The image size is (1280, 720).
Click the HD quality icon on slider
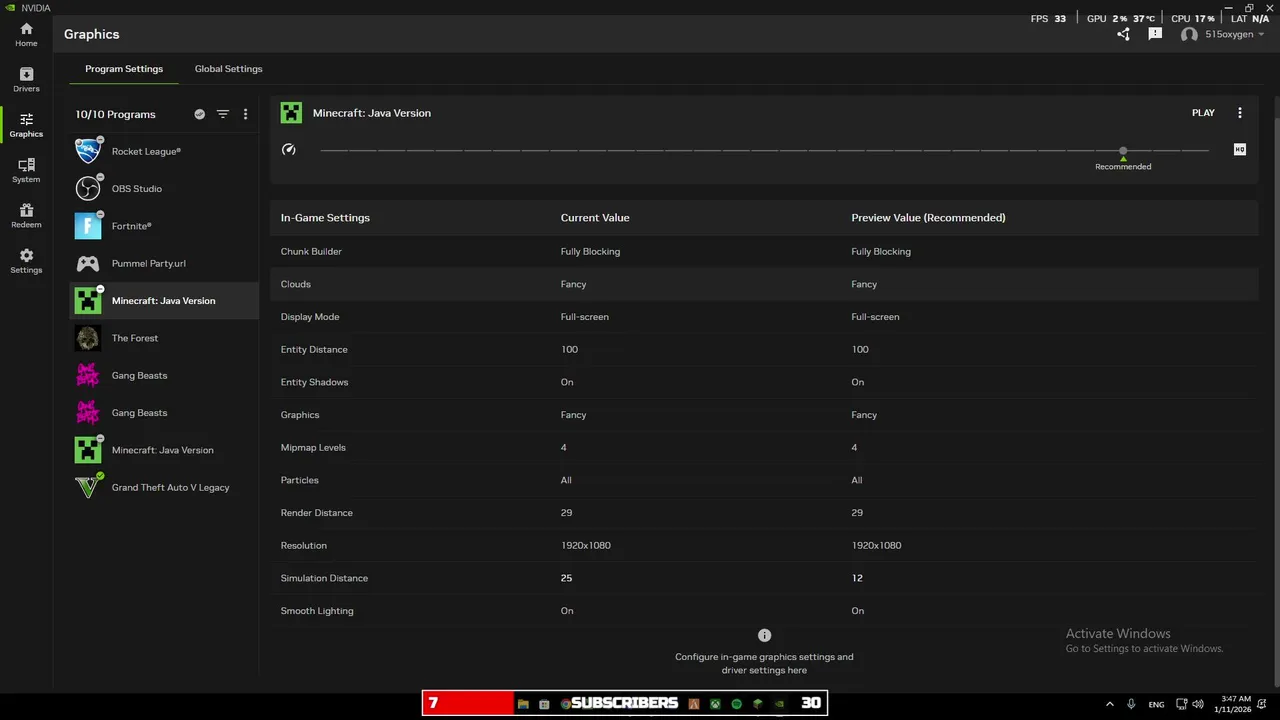tap(1240, 149)
